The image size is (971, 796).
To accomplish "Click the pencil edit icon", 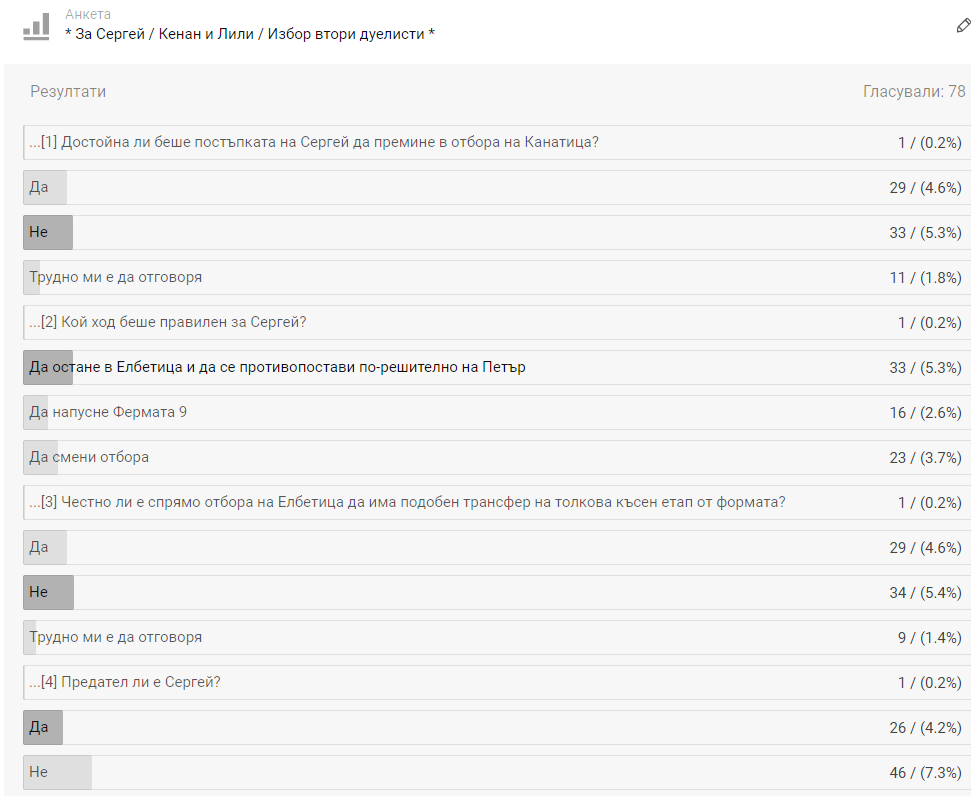I will click(x=963, y=26).
